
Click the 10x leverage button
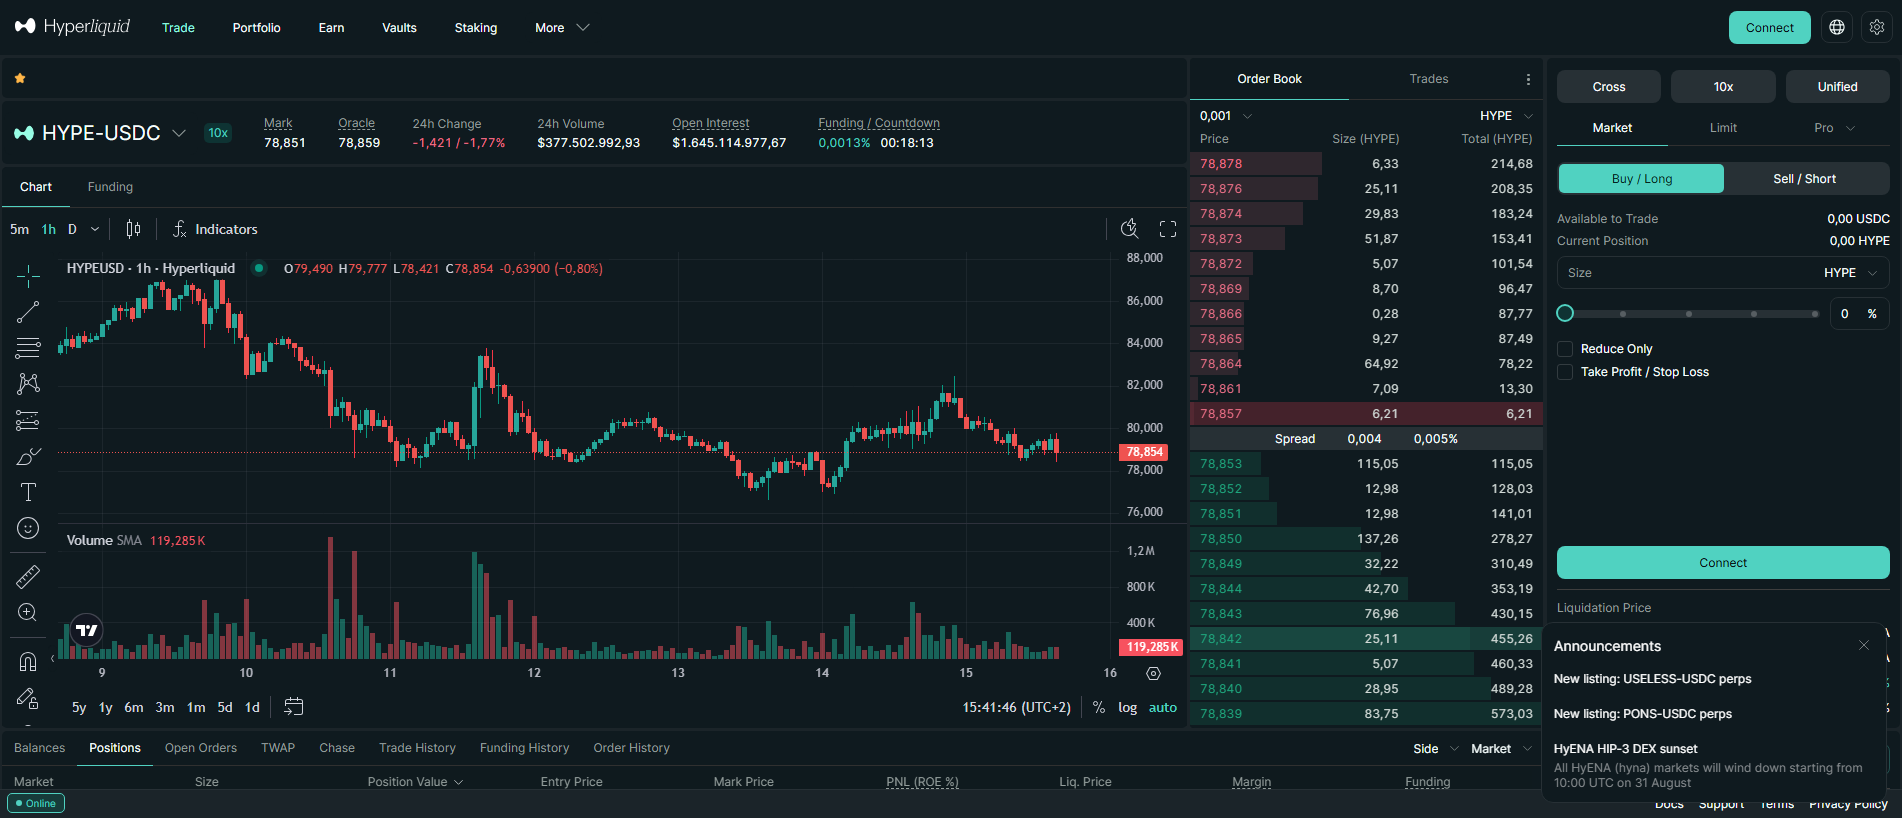1723,87
